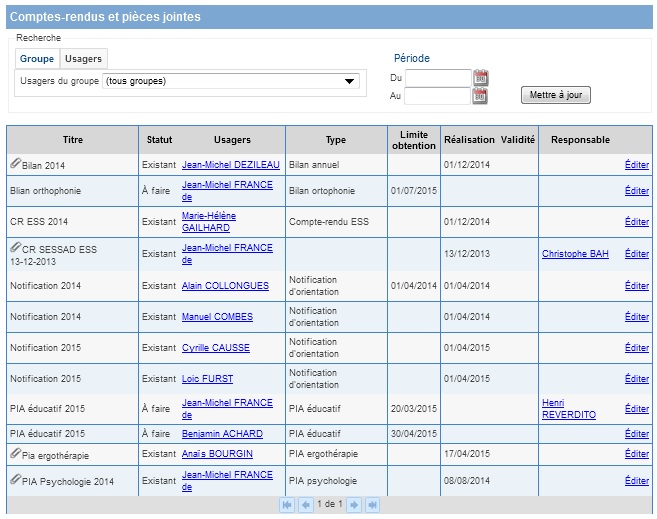Click paperclip icon beside CR SESSAD ESS
Viewport: 657px width, 519px height.
coord(15,247)
